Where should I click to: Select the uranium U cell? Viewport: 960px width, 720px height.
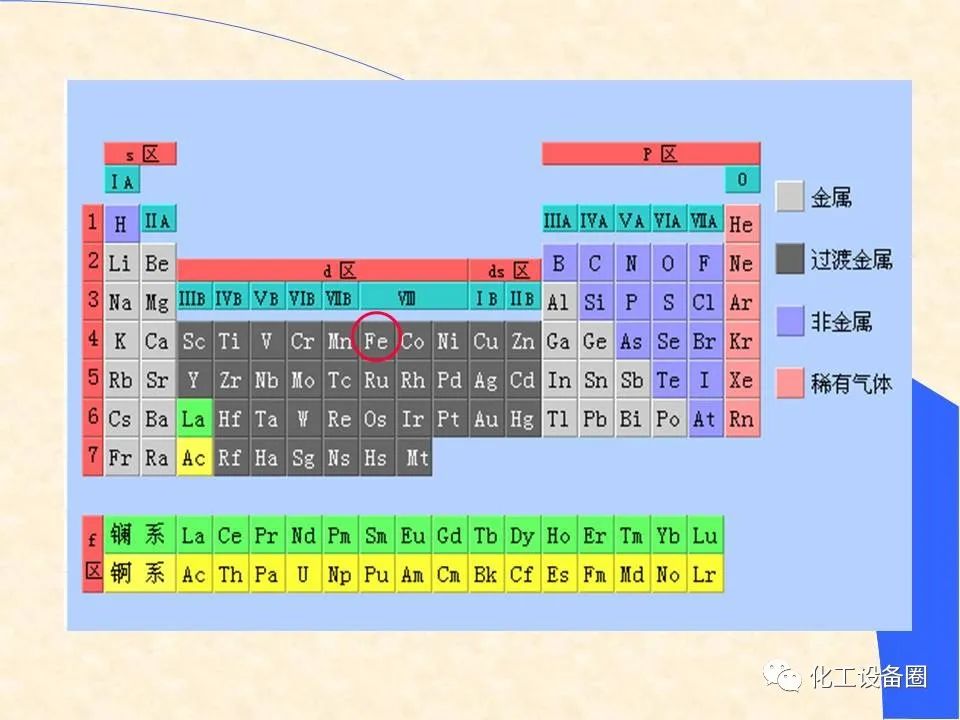(303, 575)
